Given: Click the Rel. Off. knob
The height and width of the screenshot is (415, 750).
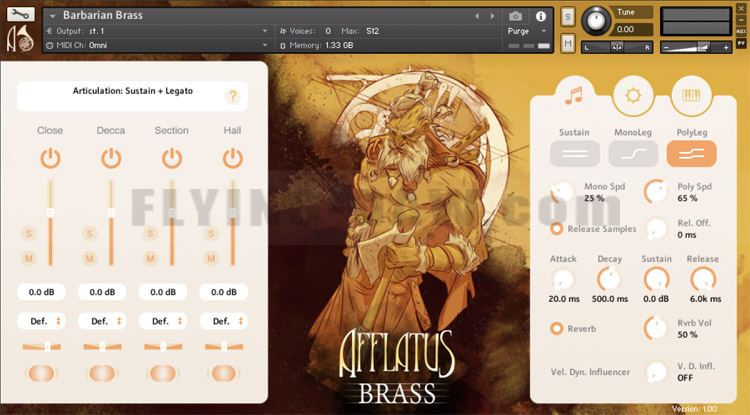Looking at the screenshot, I should pos(656,229).
